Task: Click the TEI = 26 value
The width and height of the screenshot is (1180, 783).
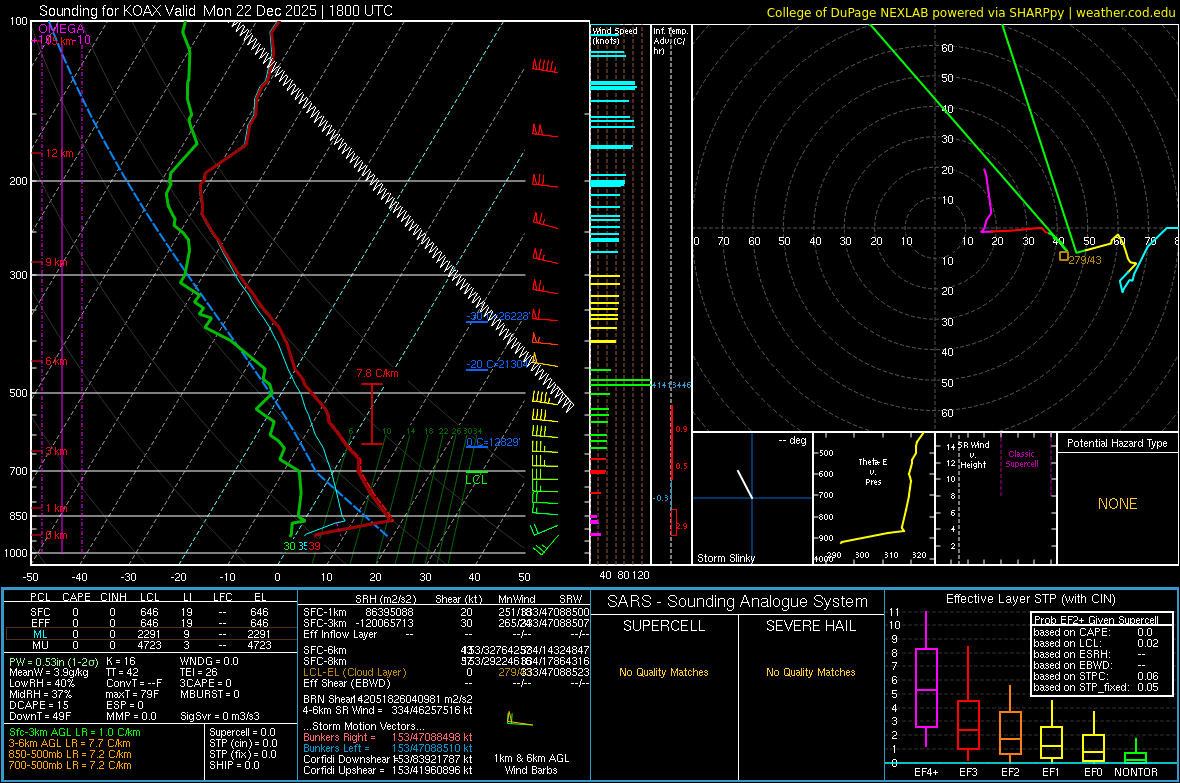Action: click(x=199, y=672)
